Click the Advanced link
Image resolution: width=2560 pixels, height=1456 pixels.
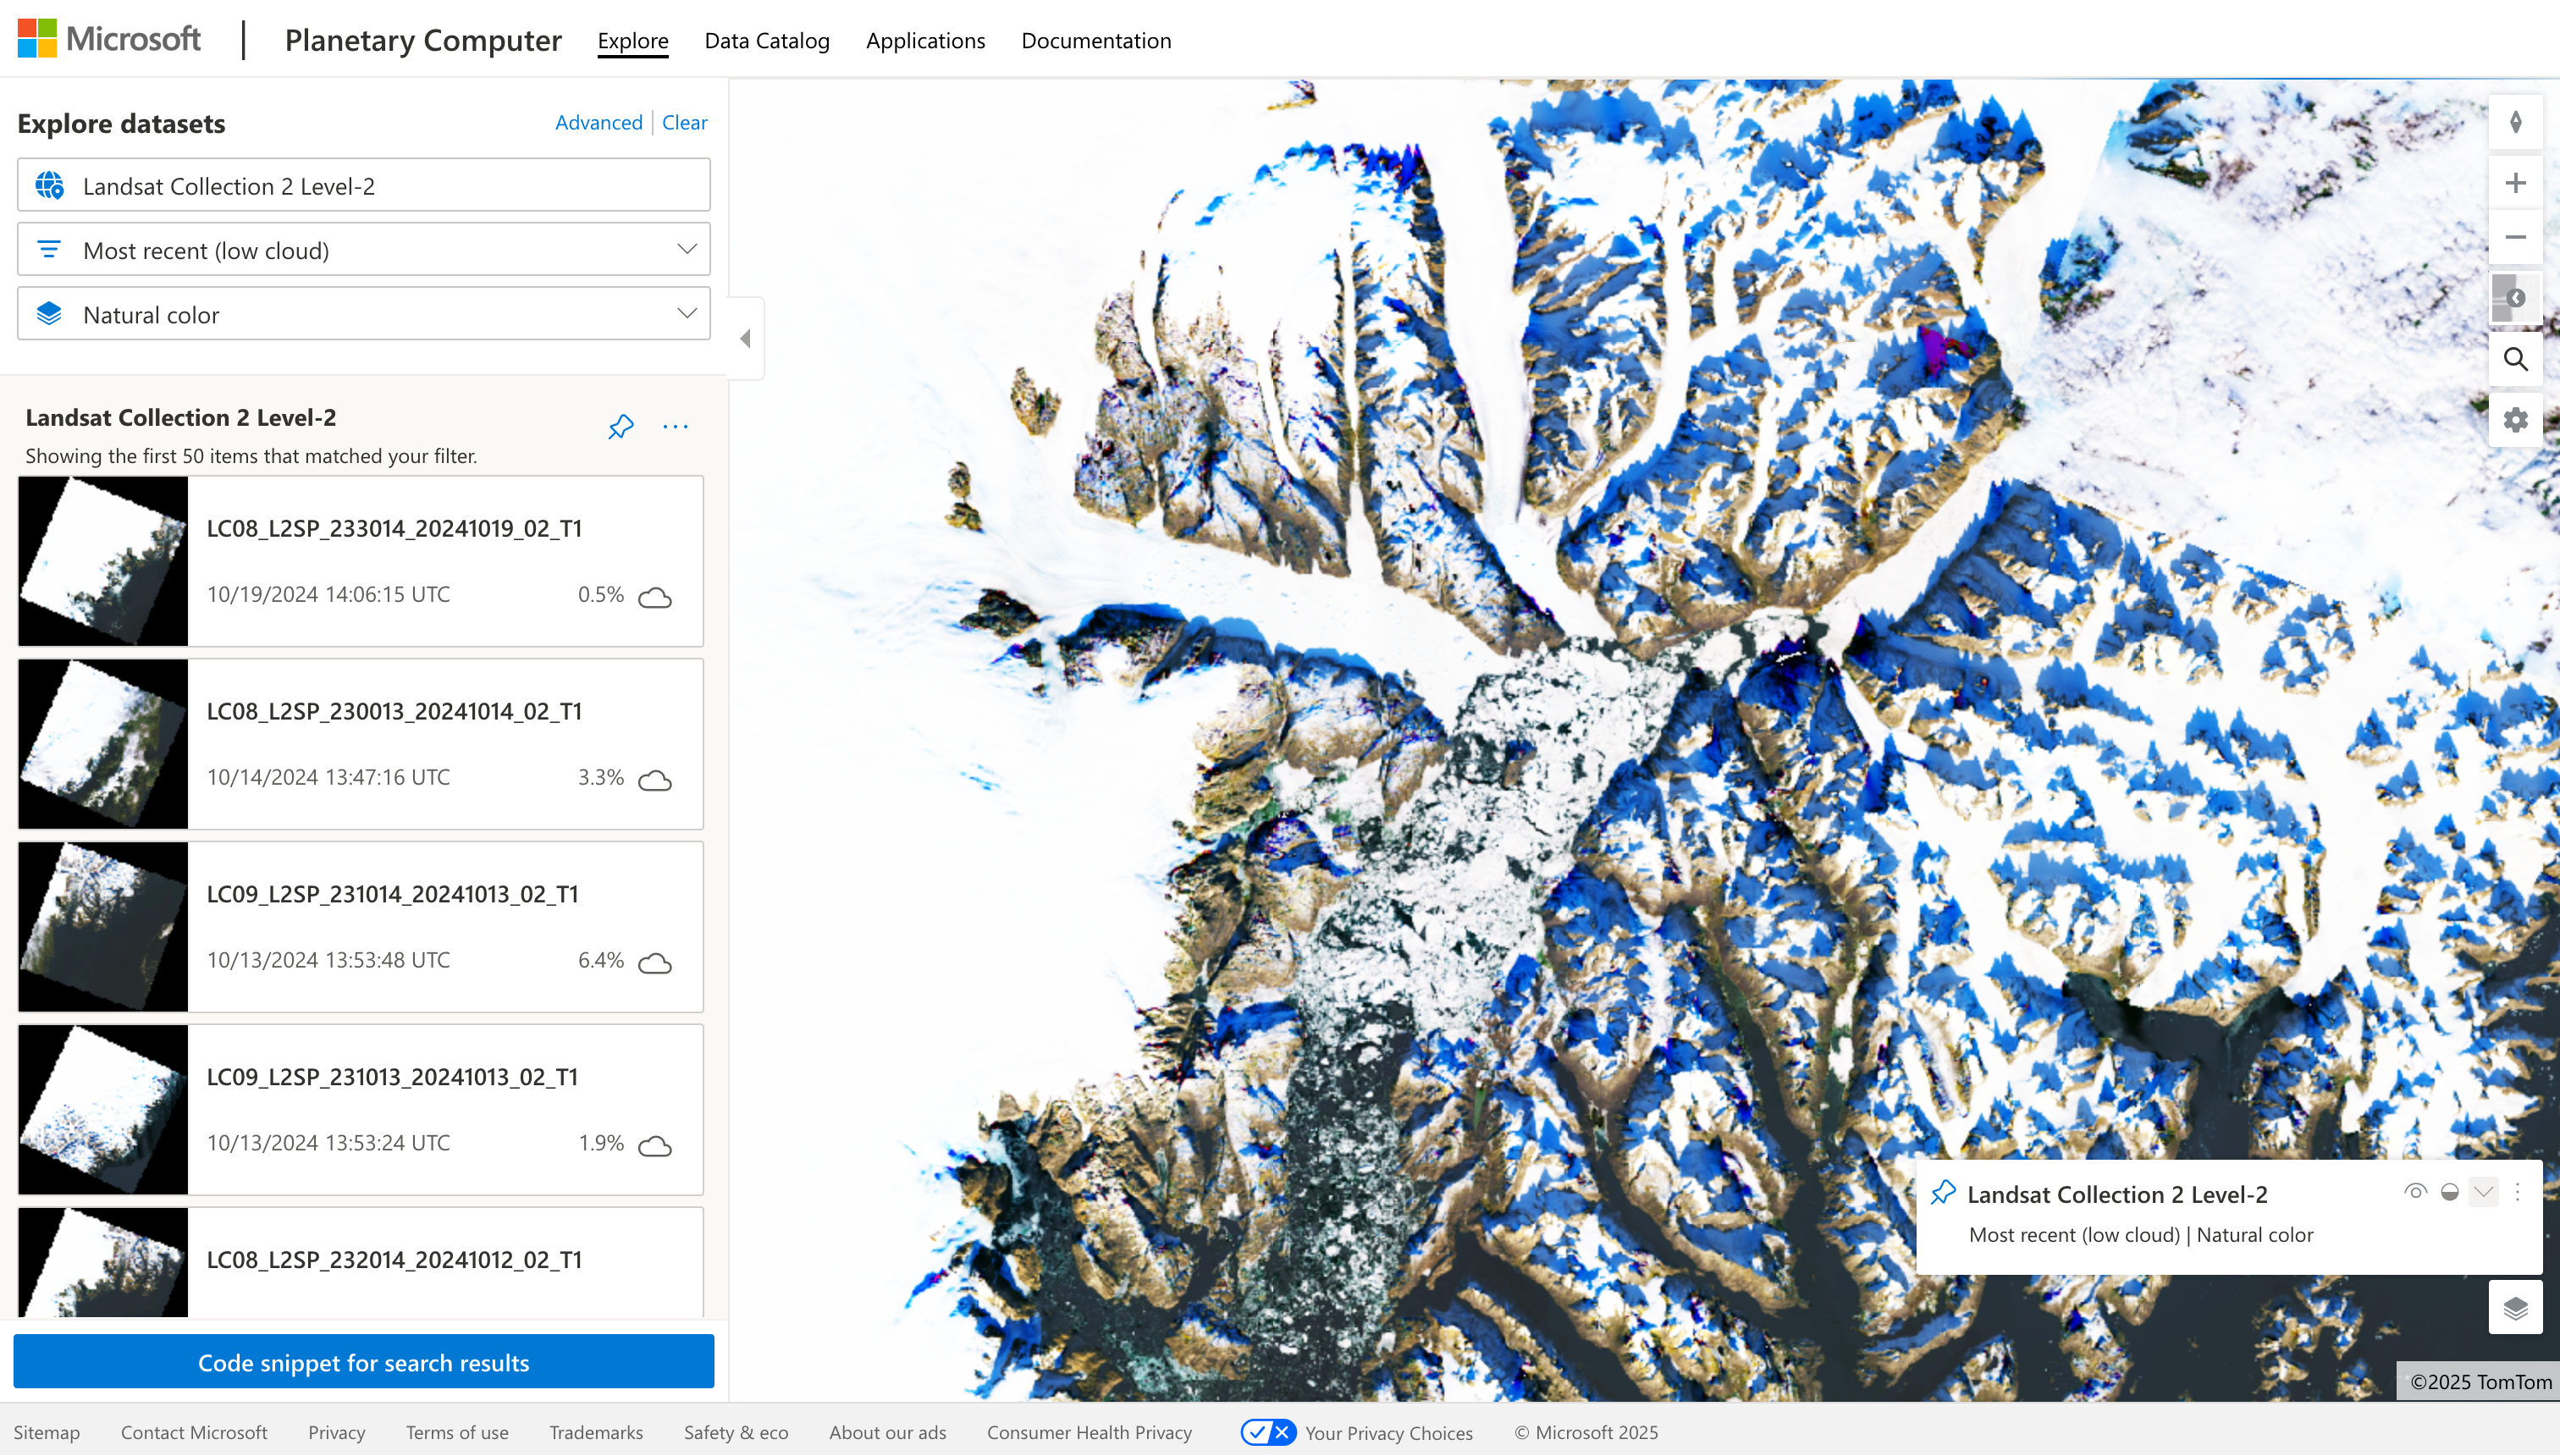[x=599, y=123]
